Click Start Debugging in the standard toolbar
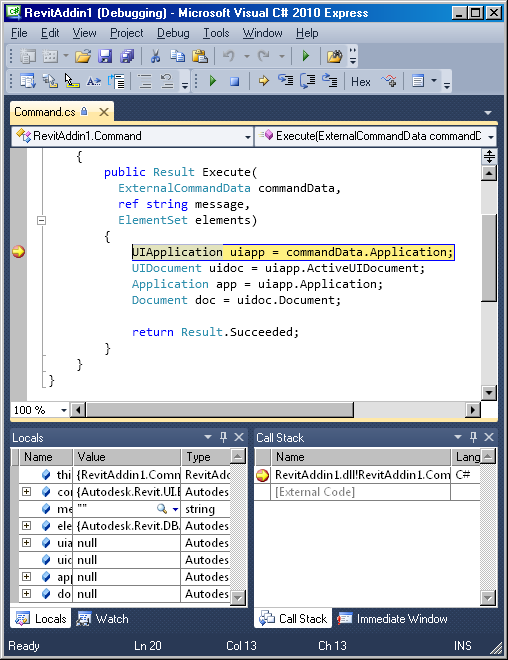 point(306,56)
